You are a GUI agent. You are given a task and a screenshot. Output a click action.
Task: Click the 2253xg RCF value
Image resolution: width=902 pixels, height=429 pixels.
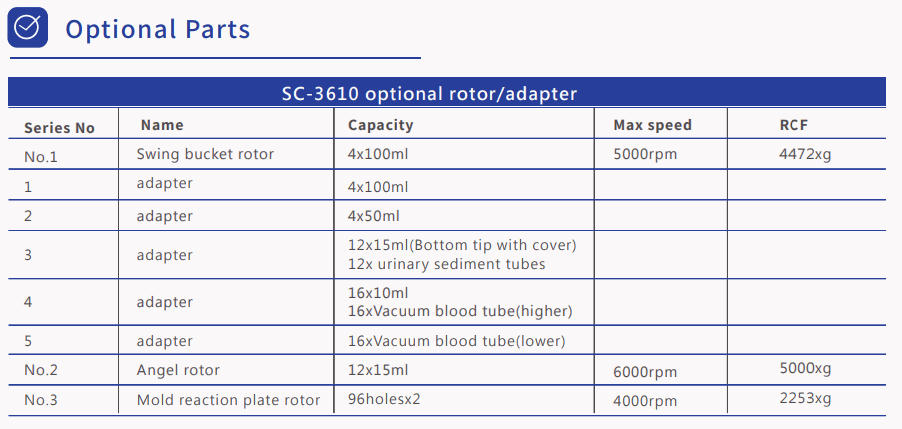pyautogui.click(x=805, y=398)
